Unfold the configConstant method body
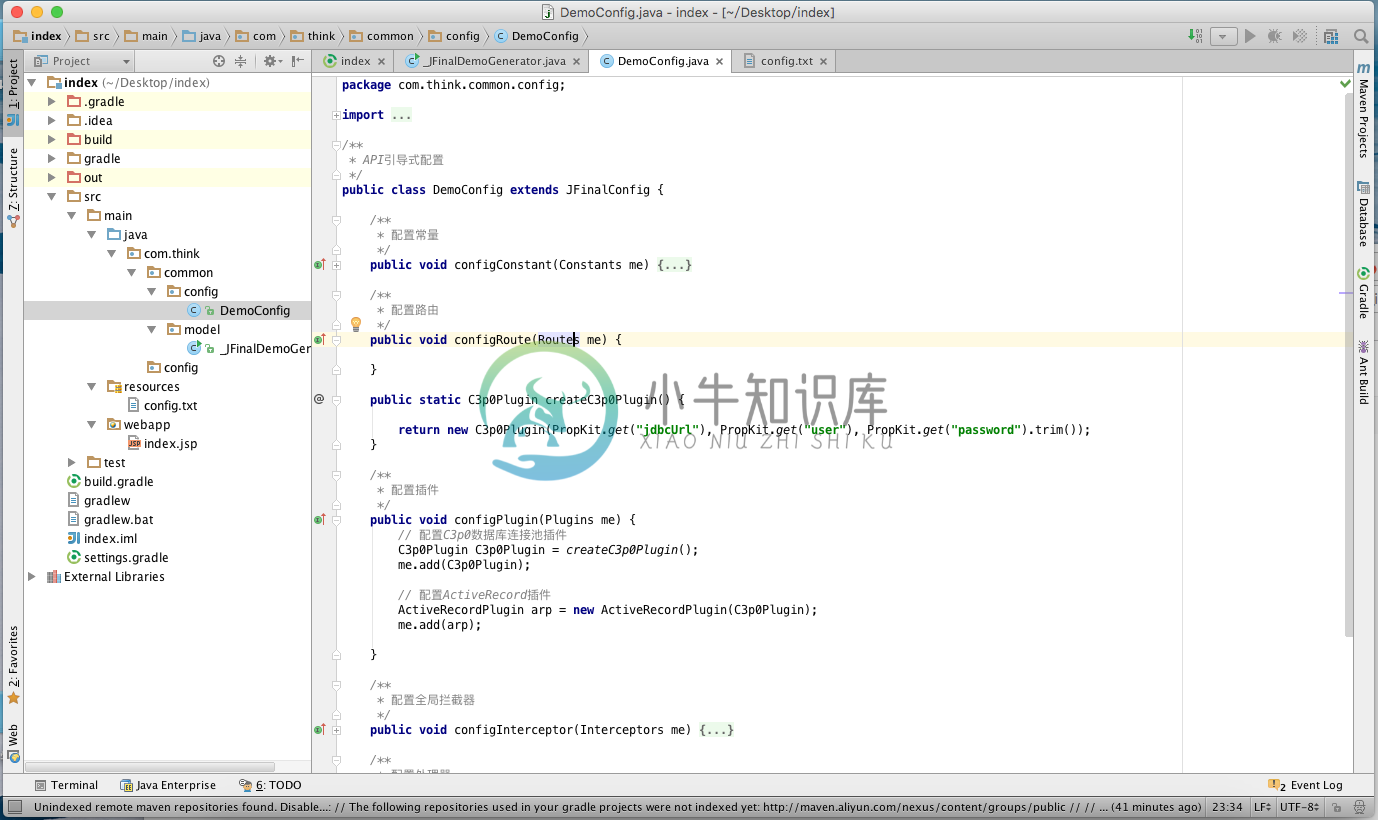 (x=336, y=265)
